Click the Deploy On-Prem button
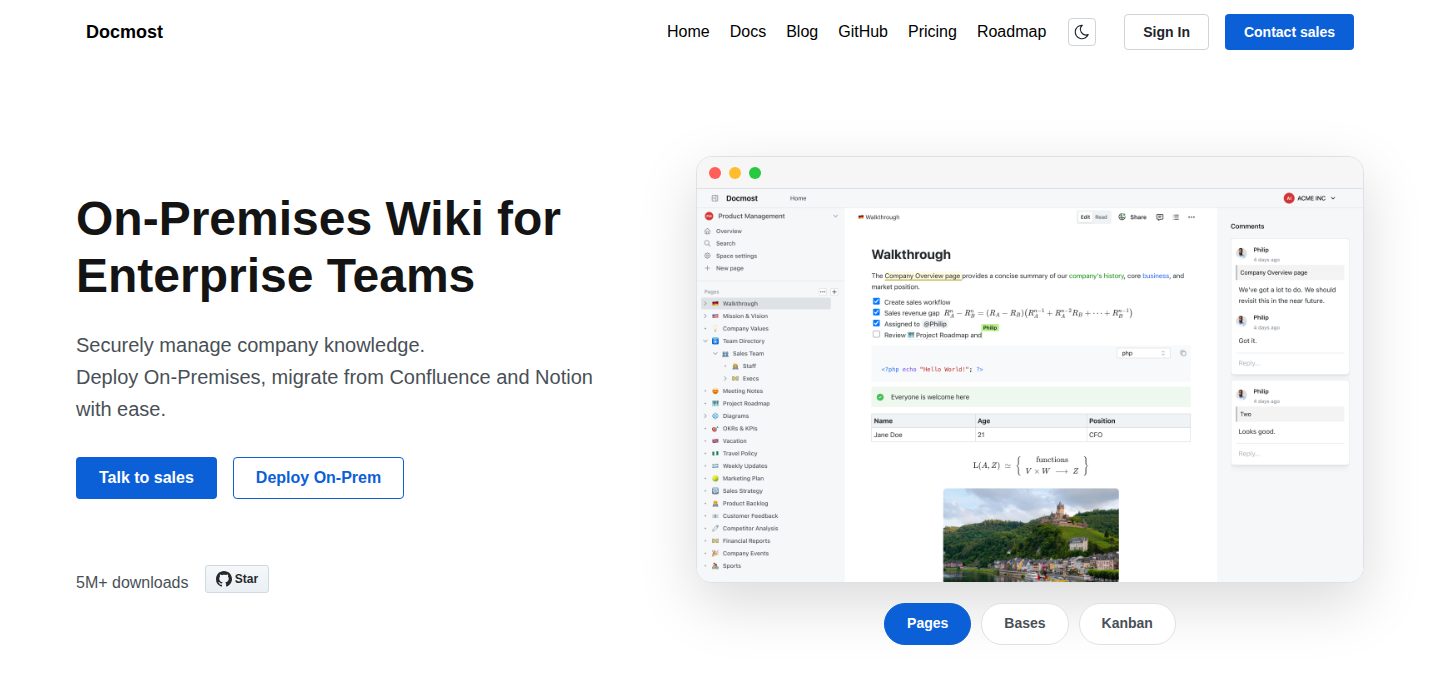The width and height of the screenshot is (1440, 690). point(318,478)
